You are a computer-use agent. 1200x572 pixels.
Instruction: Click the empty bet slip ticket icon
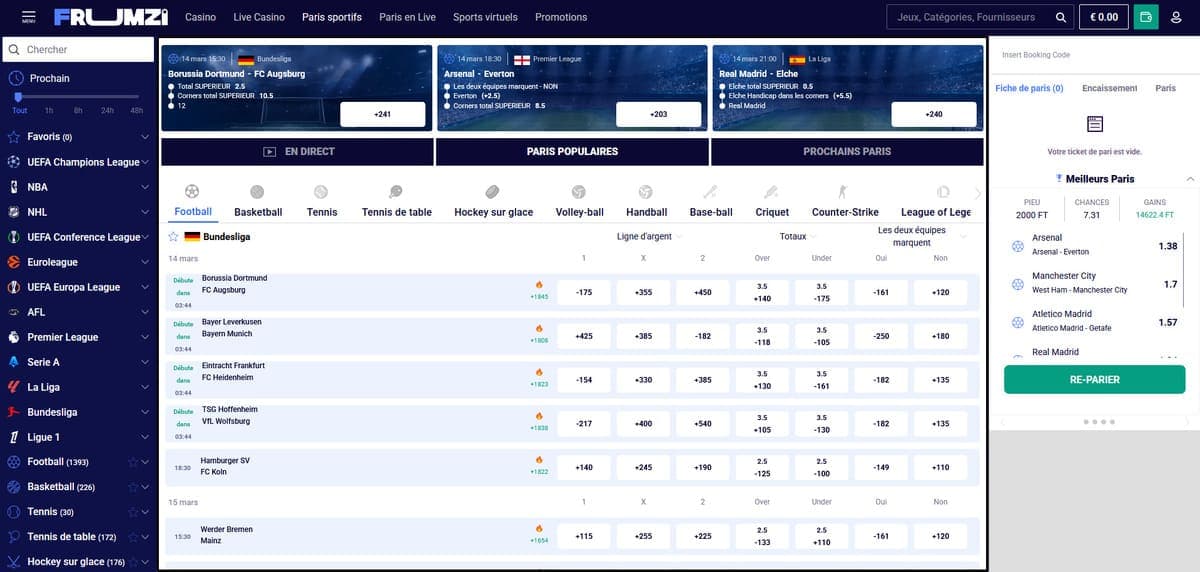pos(1094,124)
